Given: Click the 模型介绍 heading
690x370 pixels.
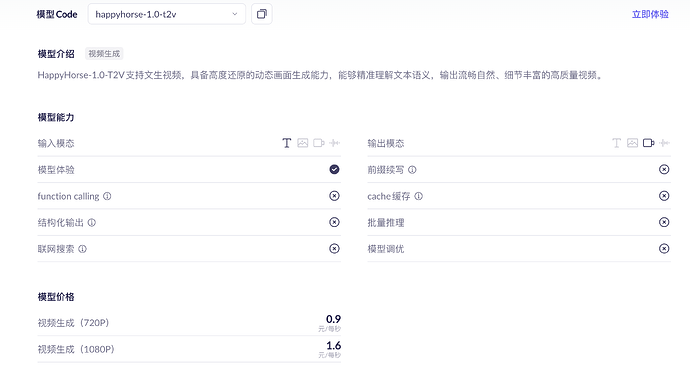Looking at the screenshot, I should pos(56,54).
